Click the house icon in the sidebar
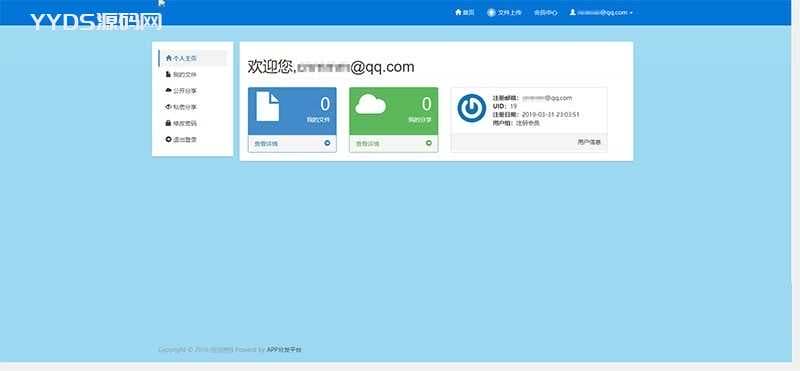This screenshot has width=800, height=371. click(x=168, y=58)
